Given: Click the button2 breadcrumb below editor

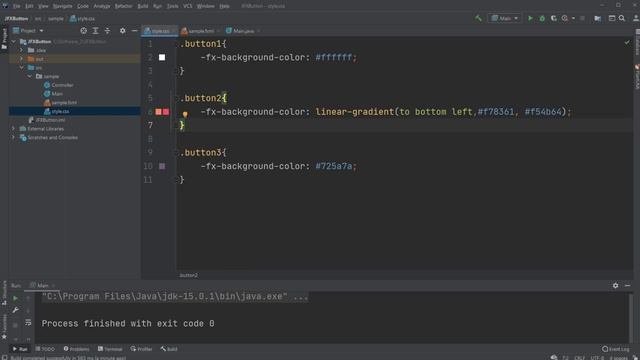Looking at the screenshot, I should [189, 276].
